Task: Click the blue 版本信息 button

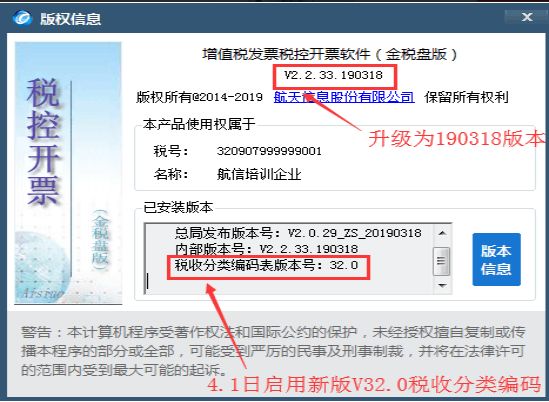Action: click(x=496, y=259)
